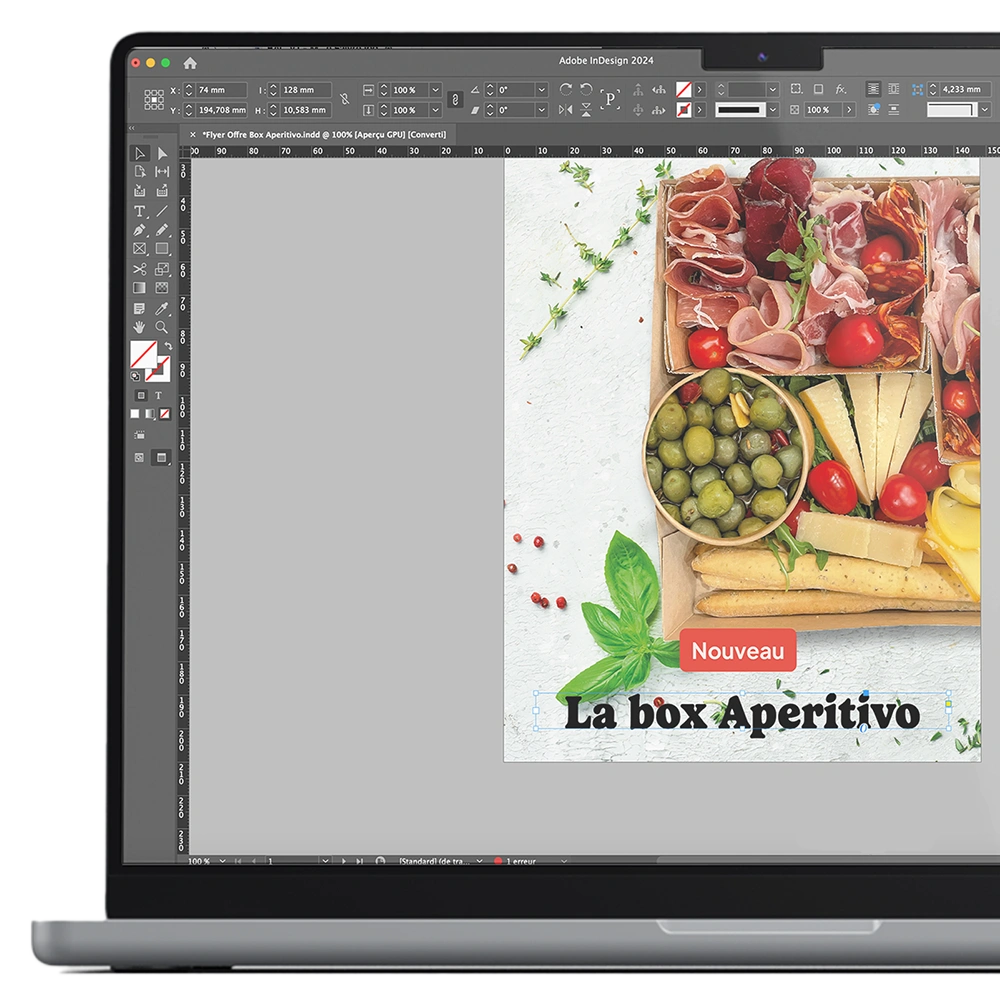
Task: Open the effects fx button
Action: click(x=841, y=90)
